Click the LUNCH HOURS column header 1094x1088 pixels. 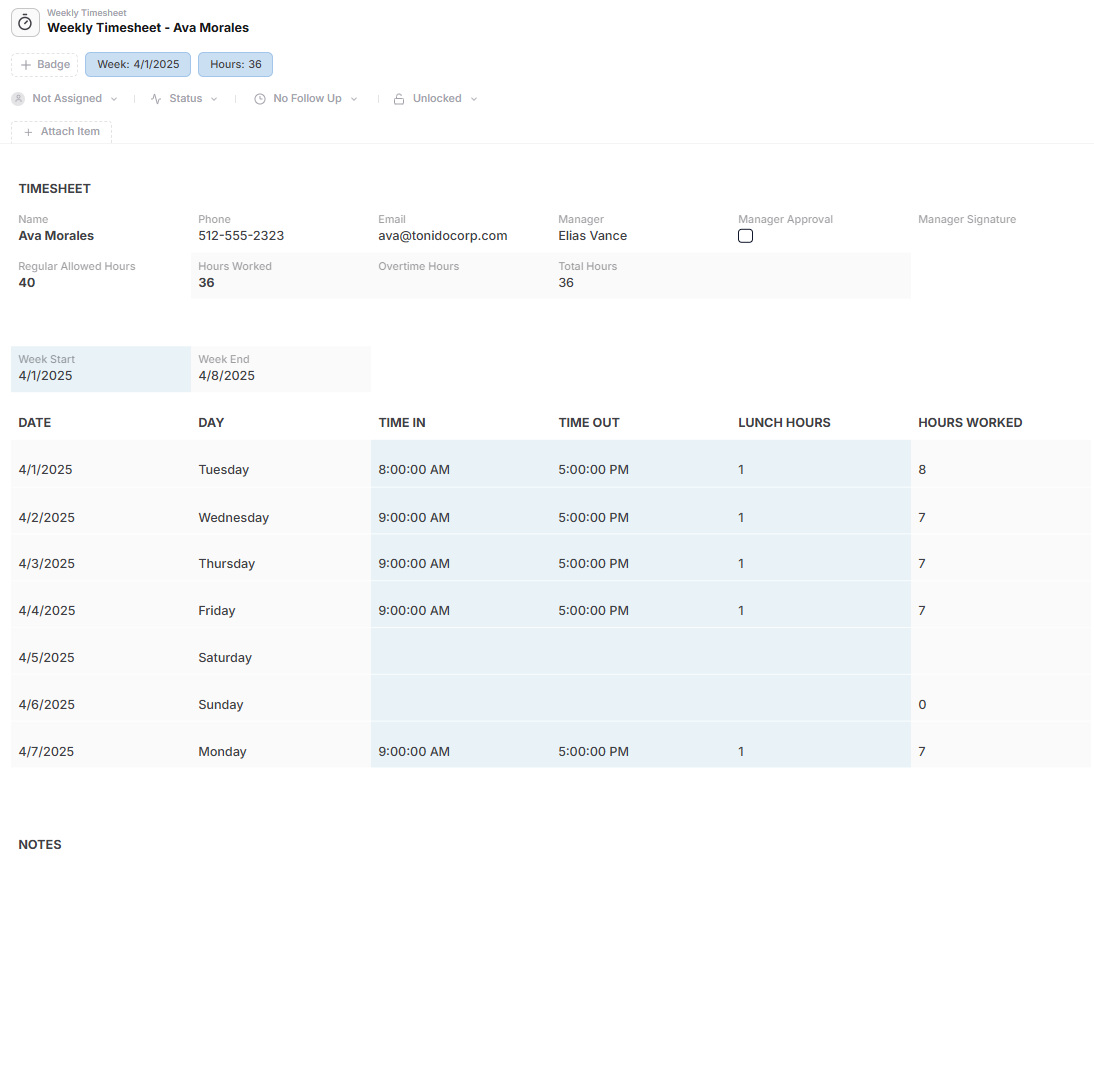784,423
